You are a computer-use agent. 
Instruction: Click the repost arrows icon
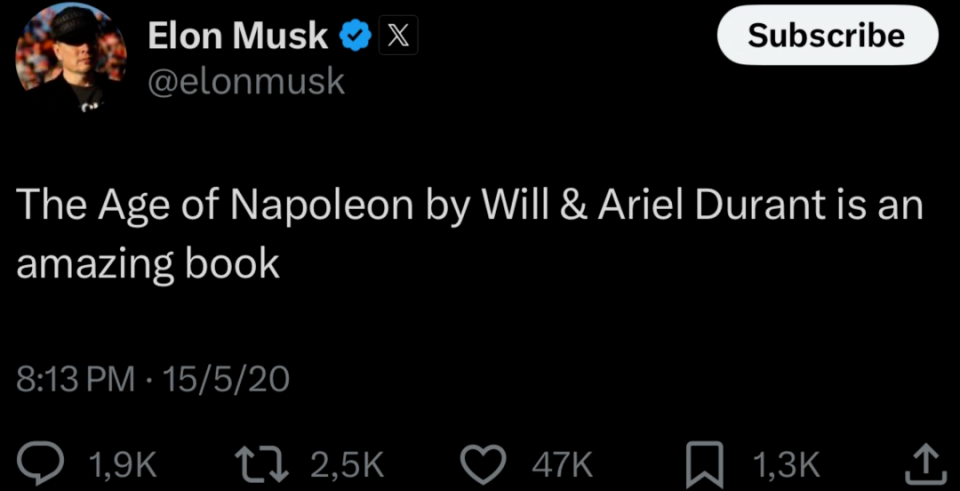(x=263, y=465)
